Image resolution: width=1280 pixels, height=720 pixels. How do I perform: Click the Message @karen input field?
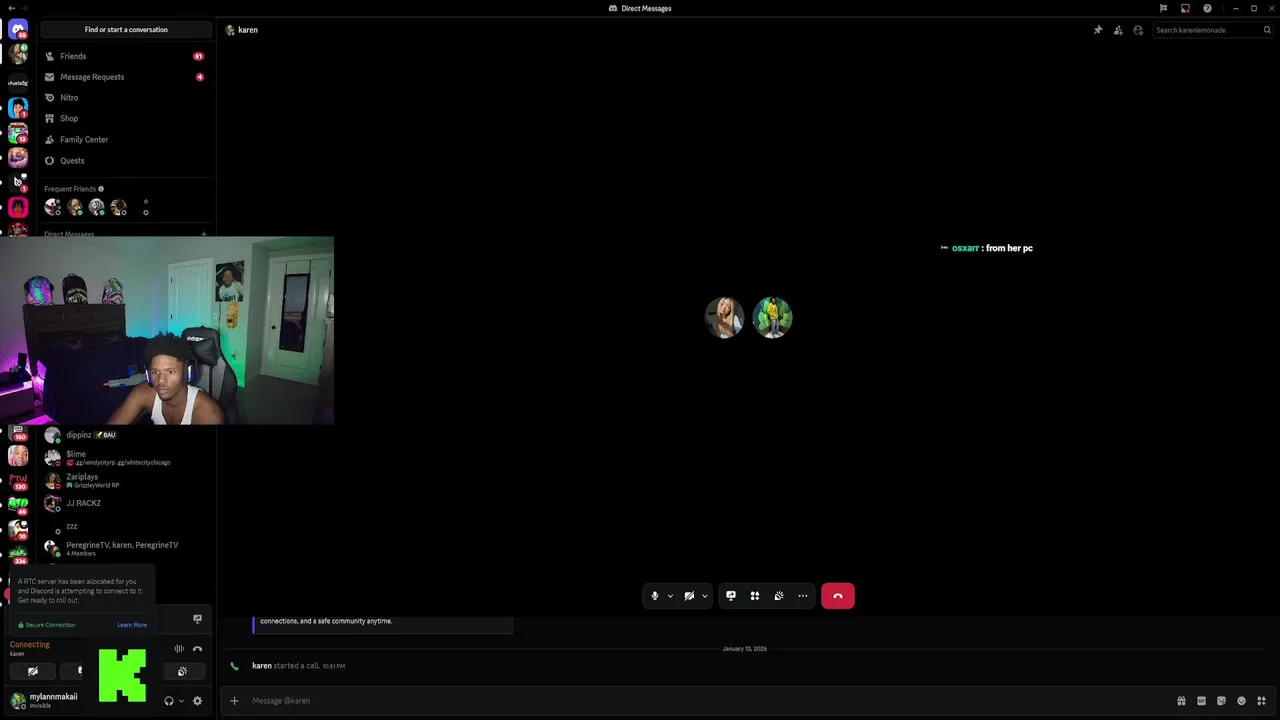(x=700, y=701)
